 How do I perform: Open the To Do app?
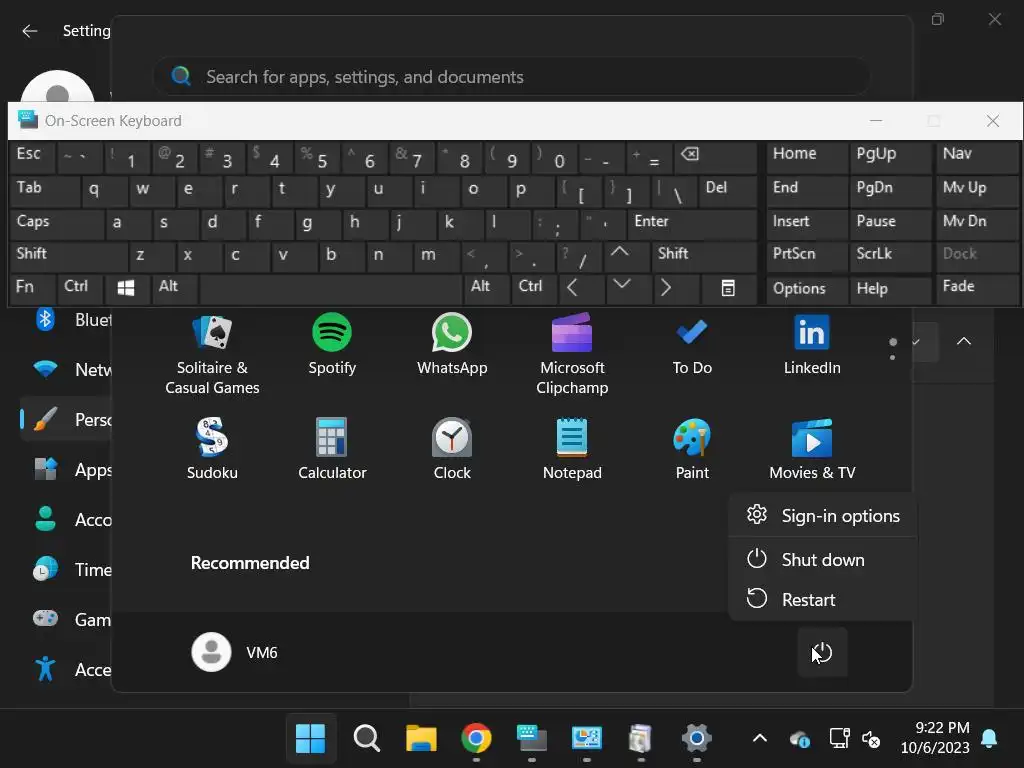pos(692,345)
